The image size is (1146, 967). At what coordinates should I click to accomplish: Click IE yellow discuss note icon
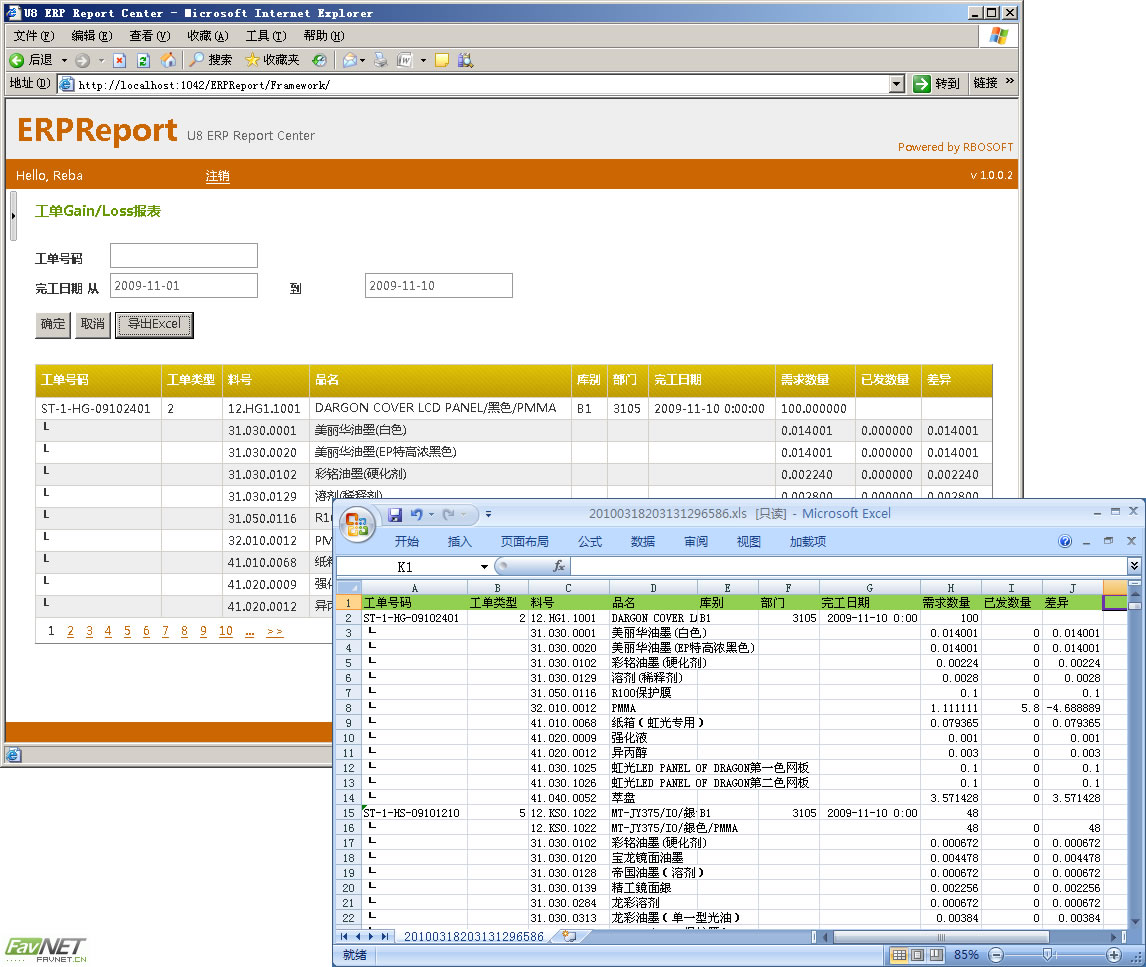442,60
